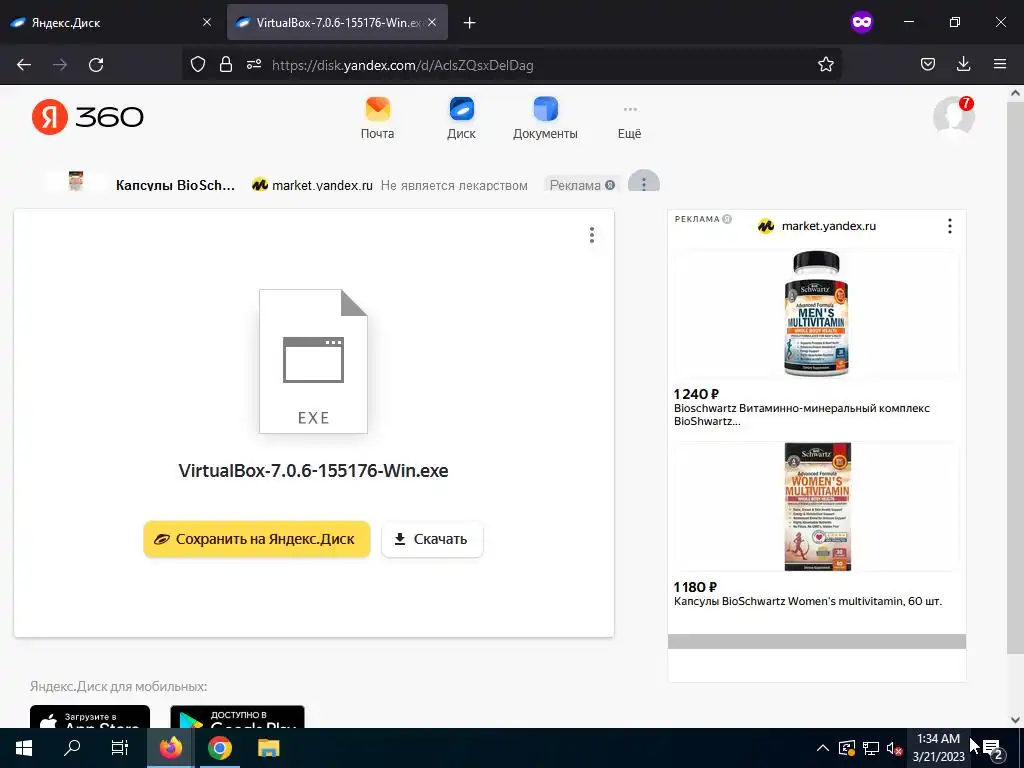The height and width of the screenshot is (768, 1024).
Task: Open the Диск service icon
Action: pyautogui.click(x=461, y=118)
